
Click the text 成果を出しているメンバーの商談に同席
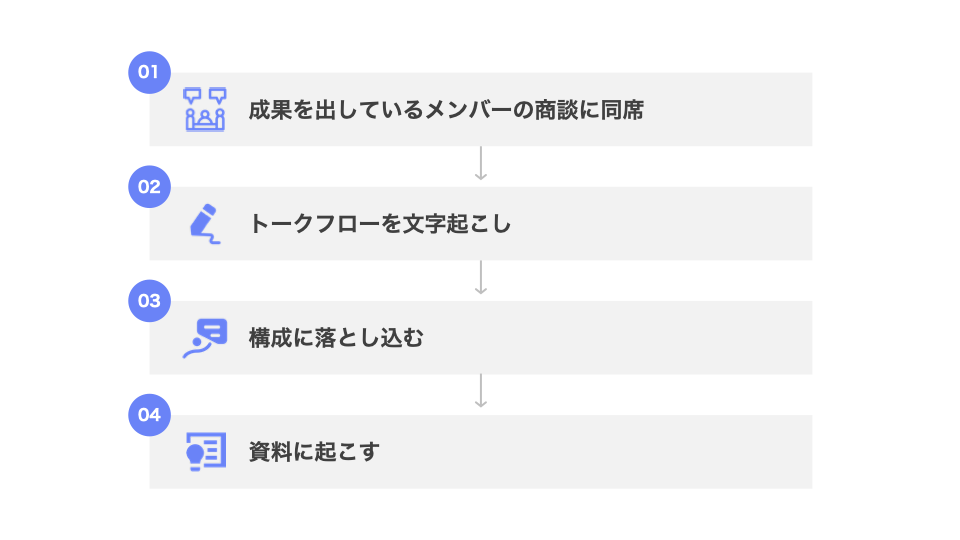[446, 110]
